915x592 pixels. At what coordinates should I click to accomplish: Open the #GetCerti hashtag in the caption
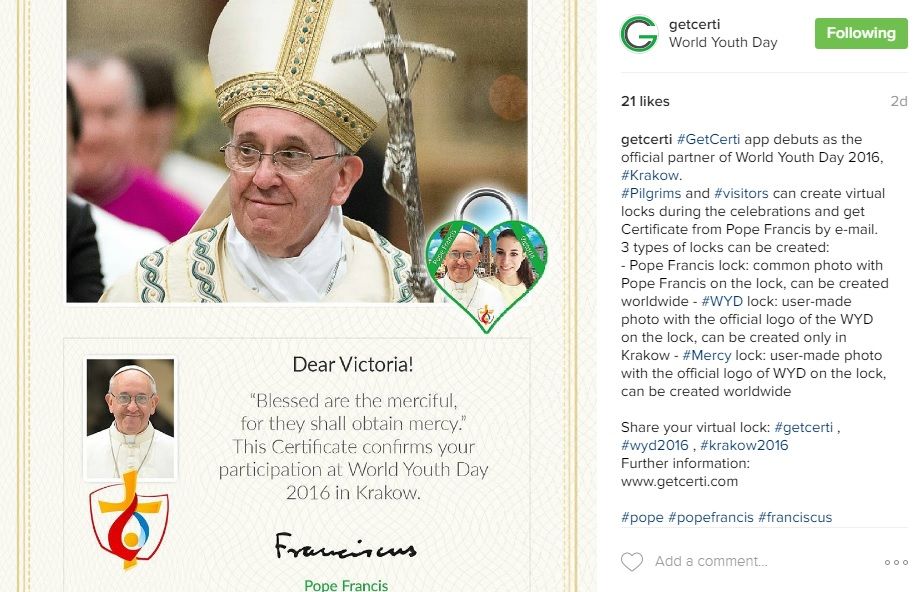(x=708, y=140)
